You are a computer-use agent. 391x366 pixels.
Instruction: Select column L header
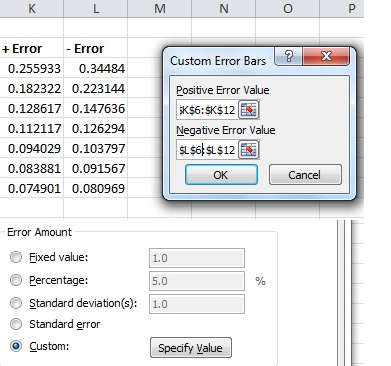coord(96,8)
